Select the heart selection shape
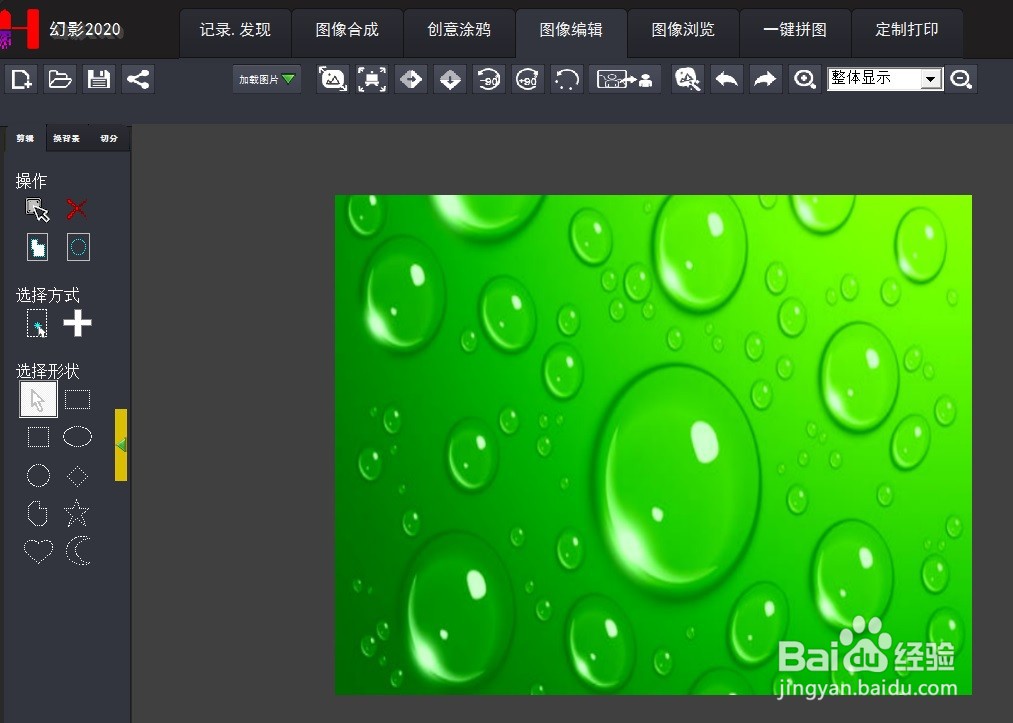The image size is (1013, 723). (x=38, y=551)
